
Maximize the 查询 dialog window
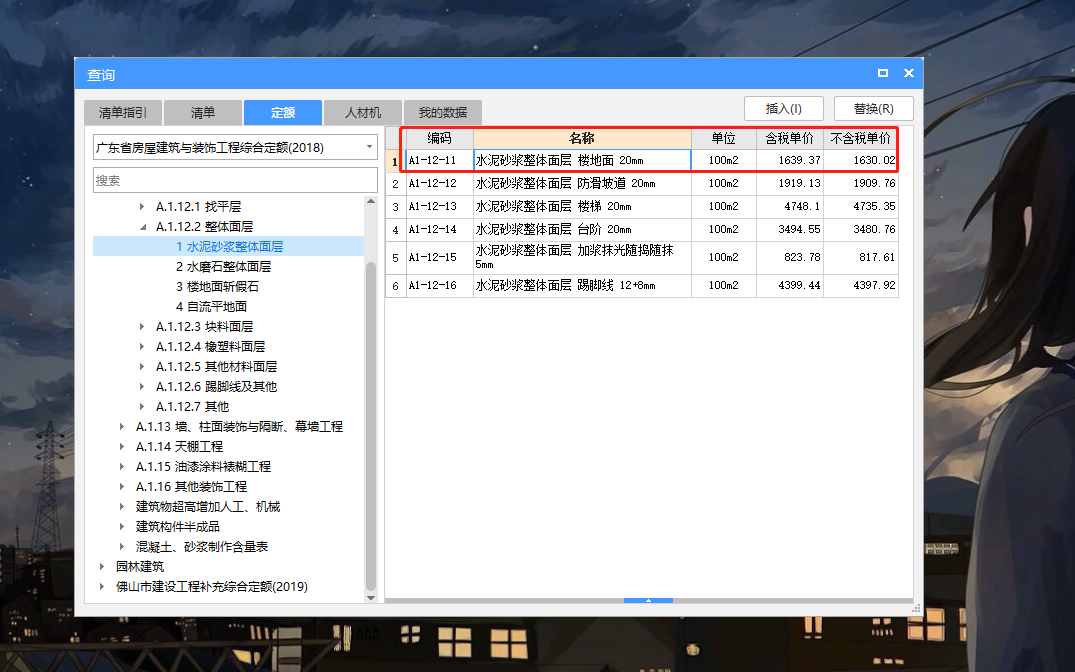coord(883,73)
